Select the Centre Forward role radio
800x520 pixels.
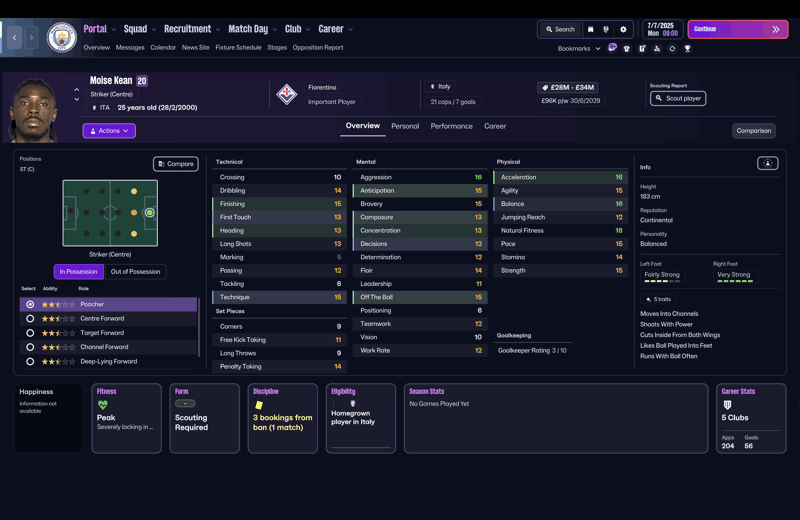[30, 318]
